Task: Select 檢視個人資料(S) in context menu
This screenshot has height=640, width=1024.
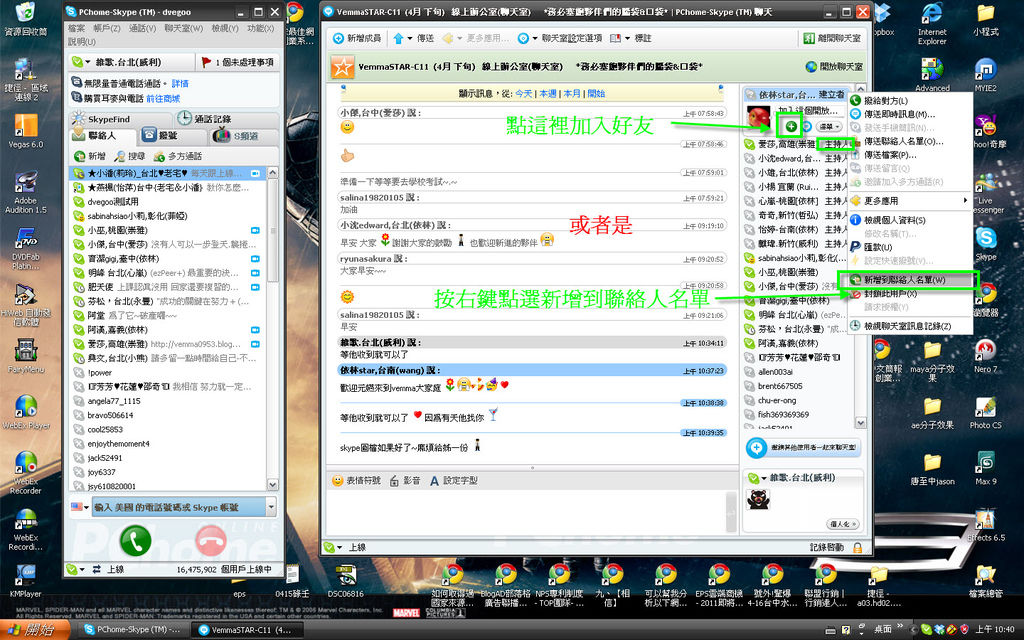Action: click(x=910, y=220)
